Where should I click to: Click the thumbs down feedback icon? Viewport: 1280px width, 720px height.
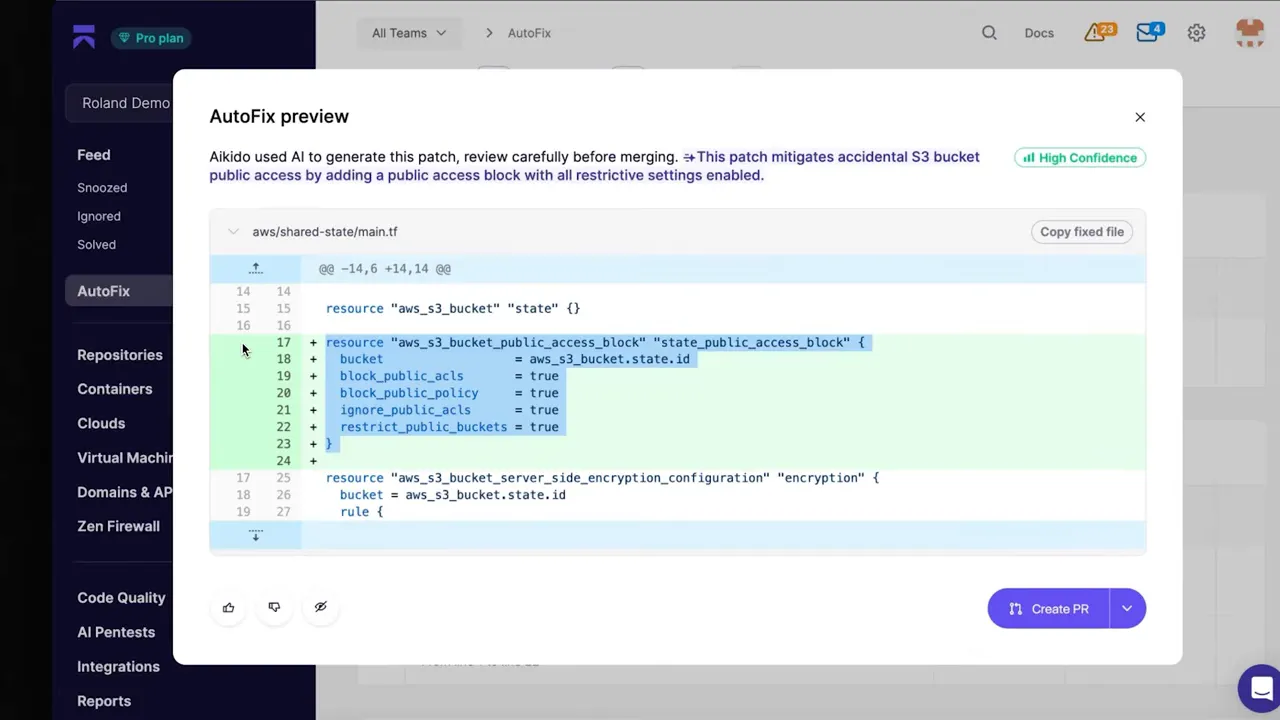pos(274,607)
